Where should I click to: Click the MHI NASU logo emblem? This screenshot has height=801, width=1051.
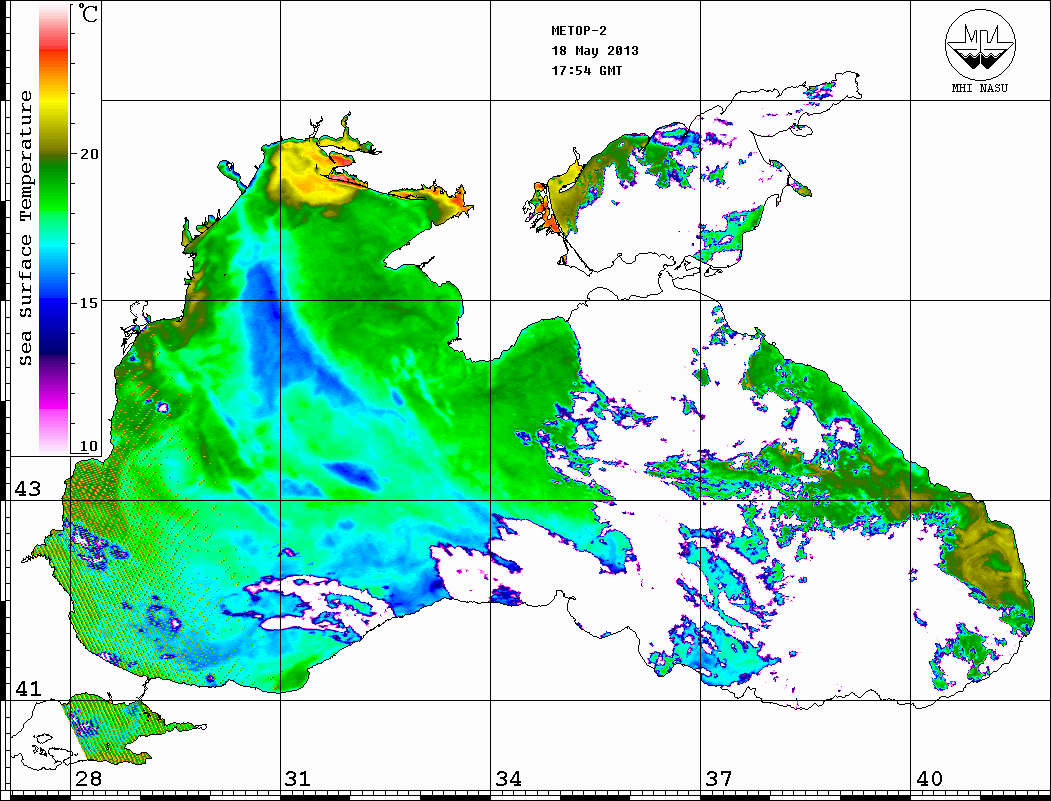click(x=980, y=46)
